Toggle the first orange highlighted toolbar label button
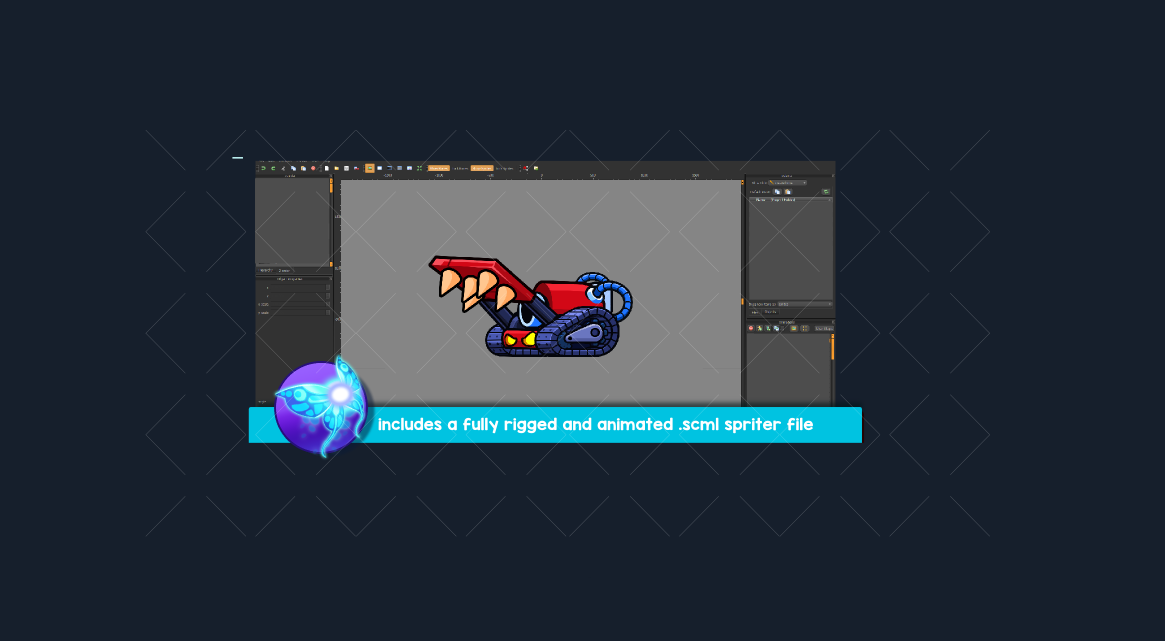Image resolution: width=1165 pixels, height=641 pixels. (x=439, y=168)
